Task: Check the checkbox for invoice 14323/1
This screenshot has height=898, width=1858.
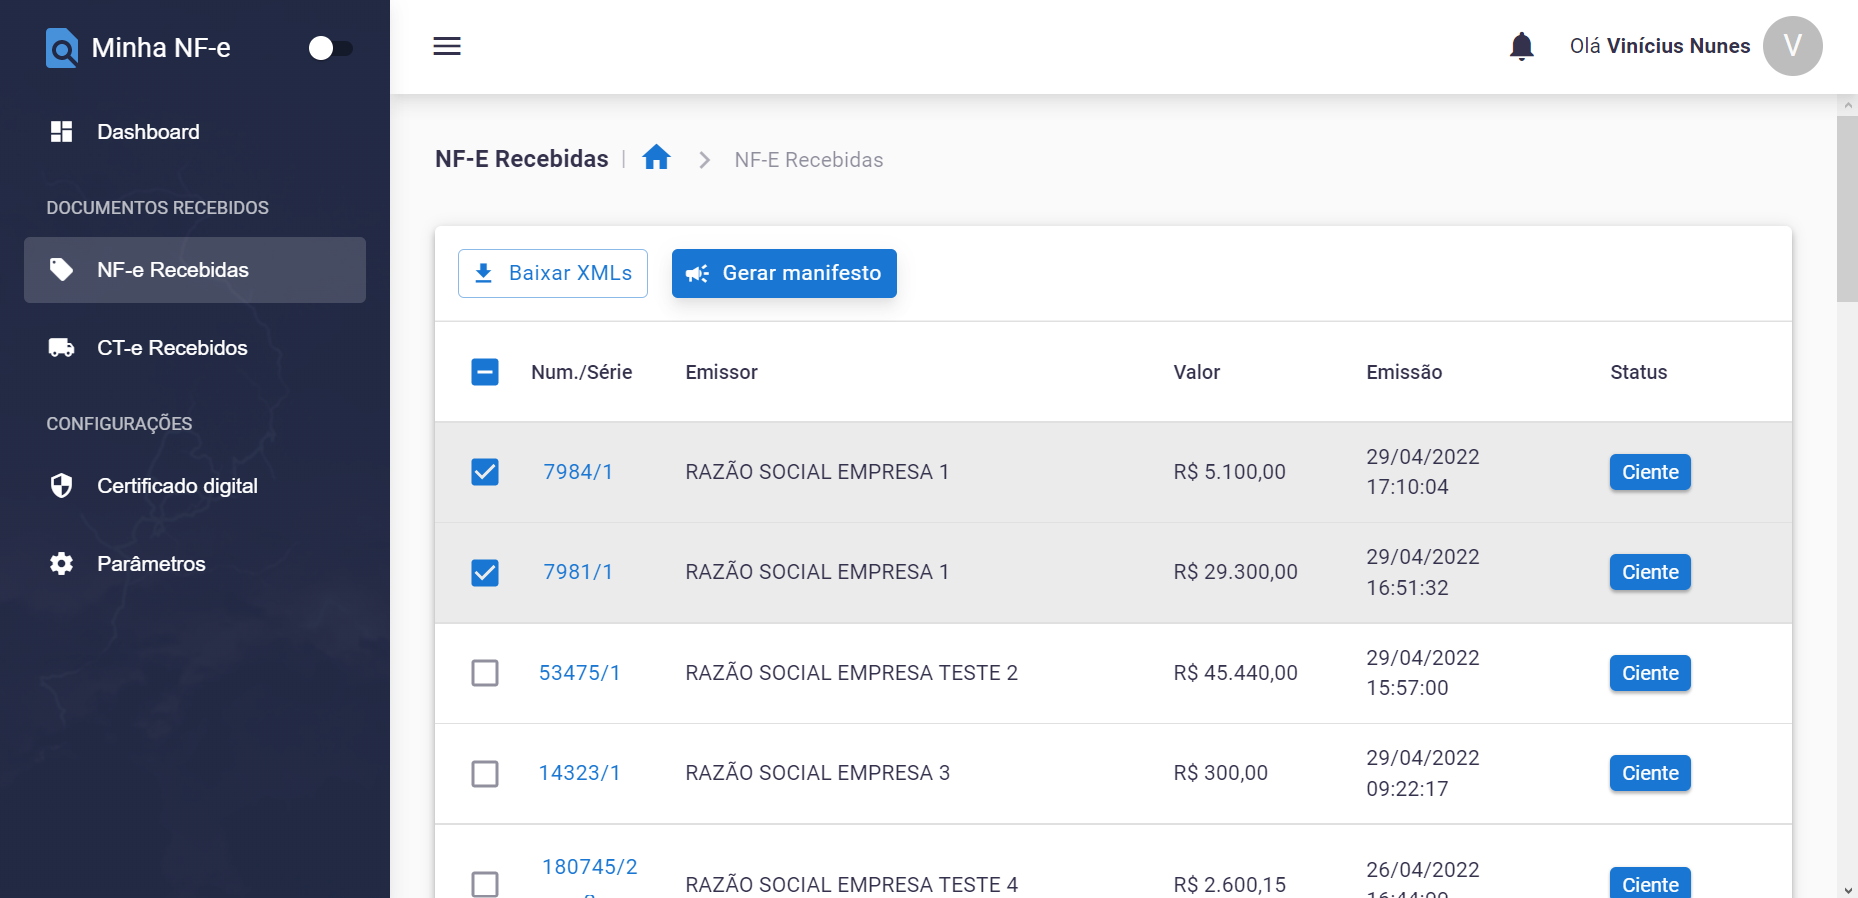Action: click(485, 773)
